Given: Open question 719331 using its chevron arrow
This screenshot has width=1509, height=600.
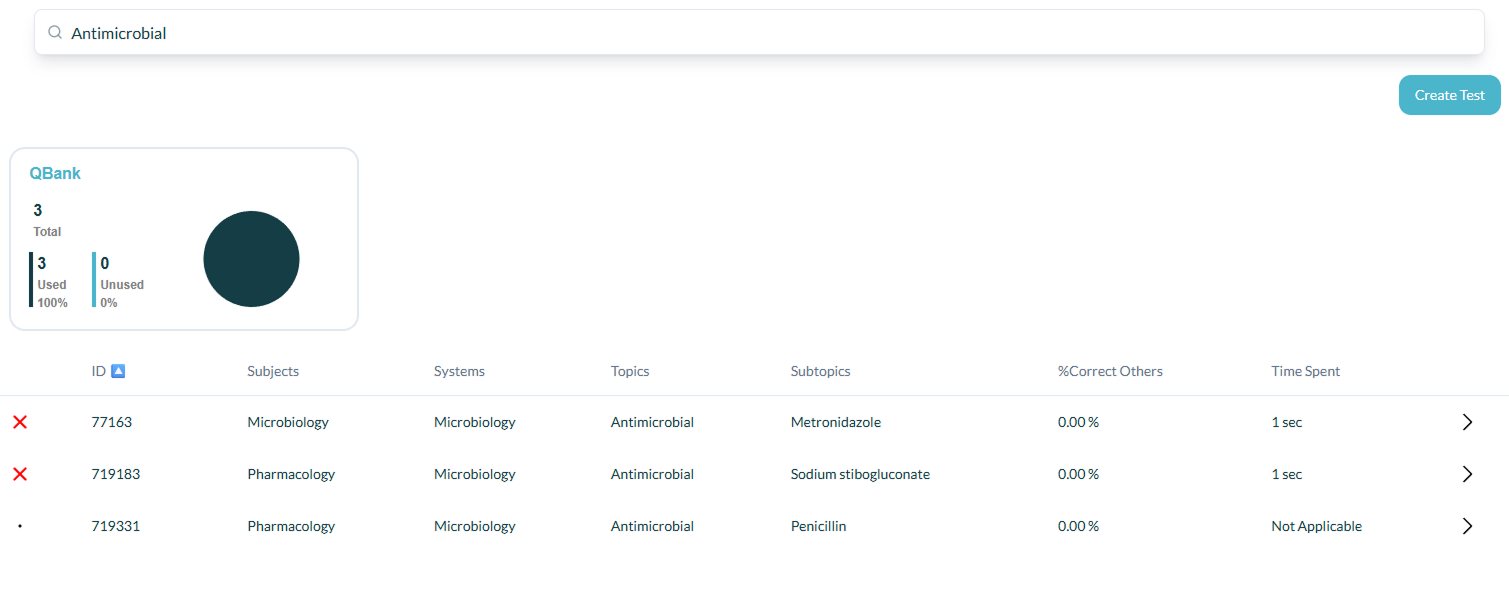Looking at the screenshot, I should click(1467, 526).
